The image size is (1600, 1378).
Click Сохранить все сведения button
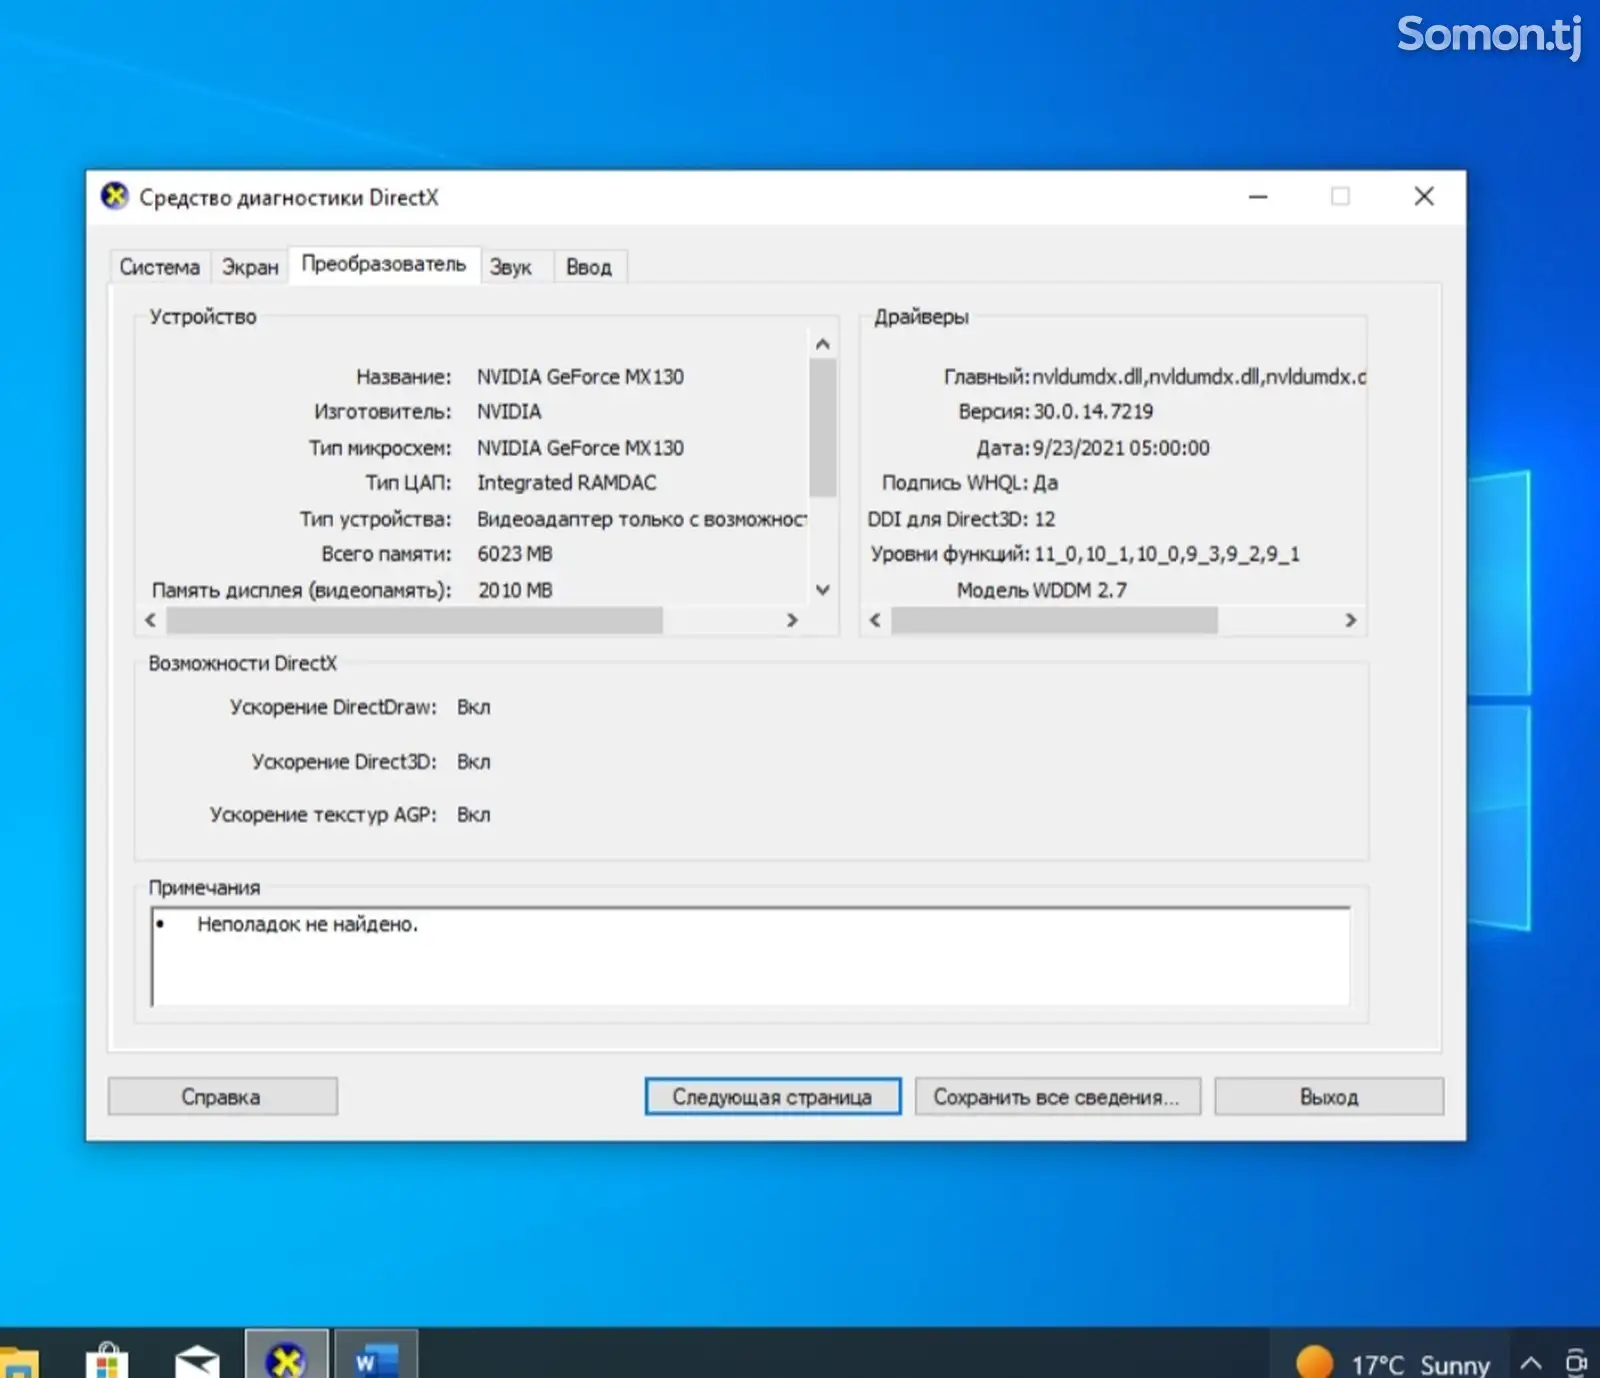point(1057,1096)
